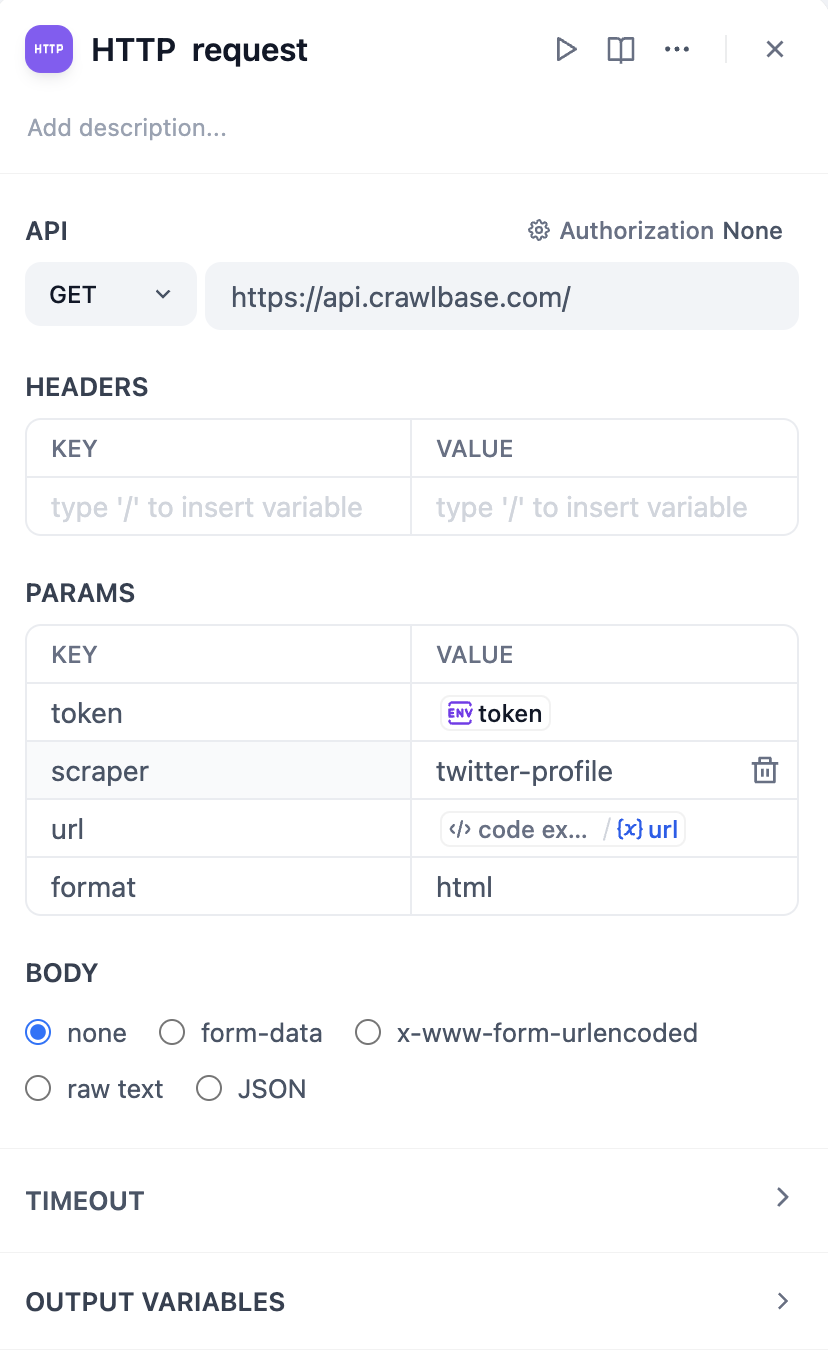
Task: Expand the TIMEOUT section
Action: click(x=783, y=1198)
